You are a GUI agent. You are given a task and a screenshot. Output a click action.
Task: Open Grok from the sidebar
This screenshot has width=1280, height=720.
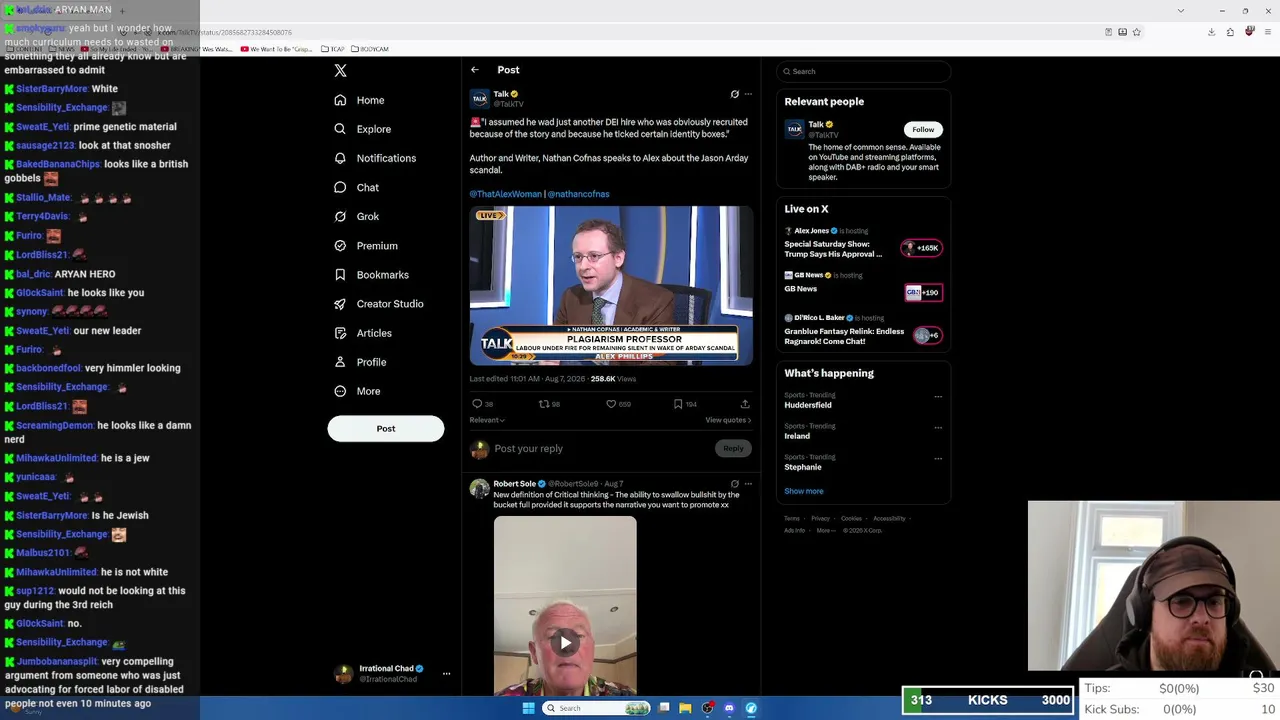click(357, 216)
